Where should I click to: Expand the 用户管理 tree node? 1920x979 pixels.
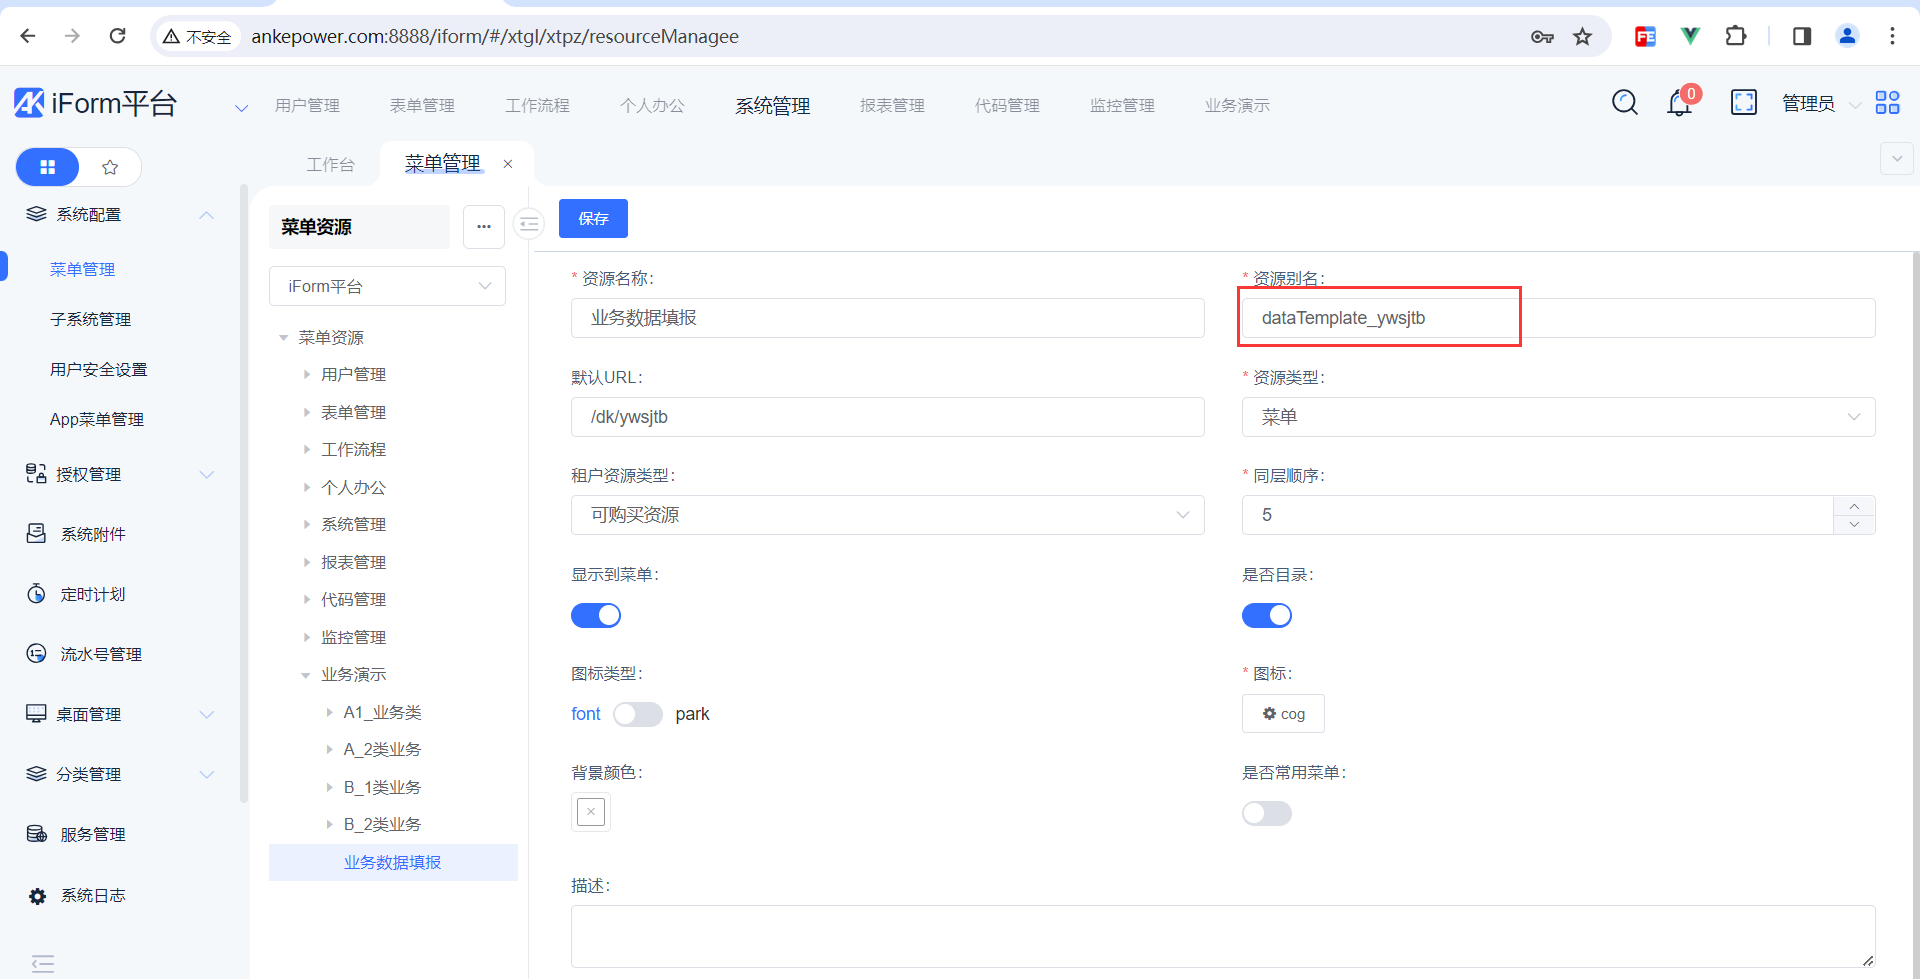tap(307, 375)
